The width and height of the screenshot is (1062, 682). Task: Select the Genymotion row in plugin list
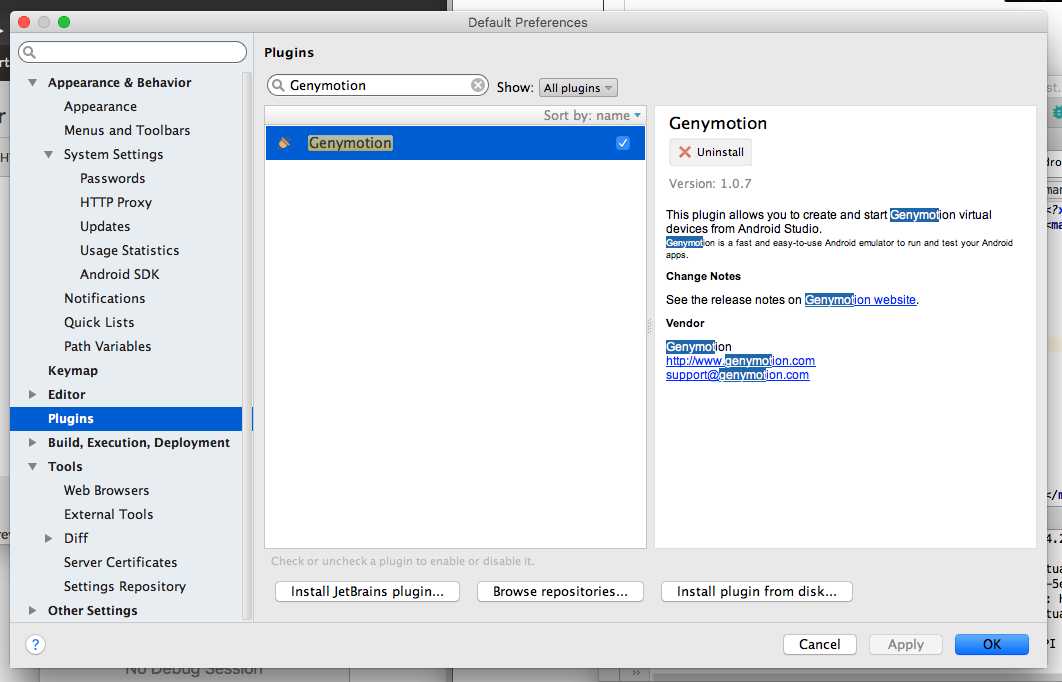point(455,143)
